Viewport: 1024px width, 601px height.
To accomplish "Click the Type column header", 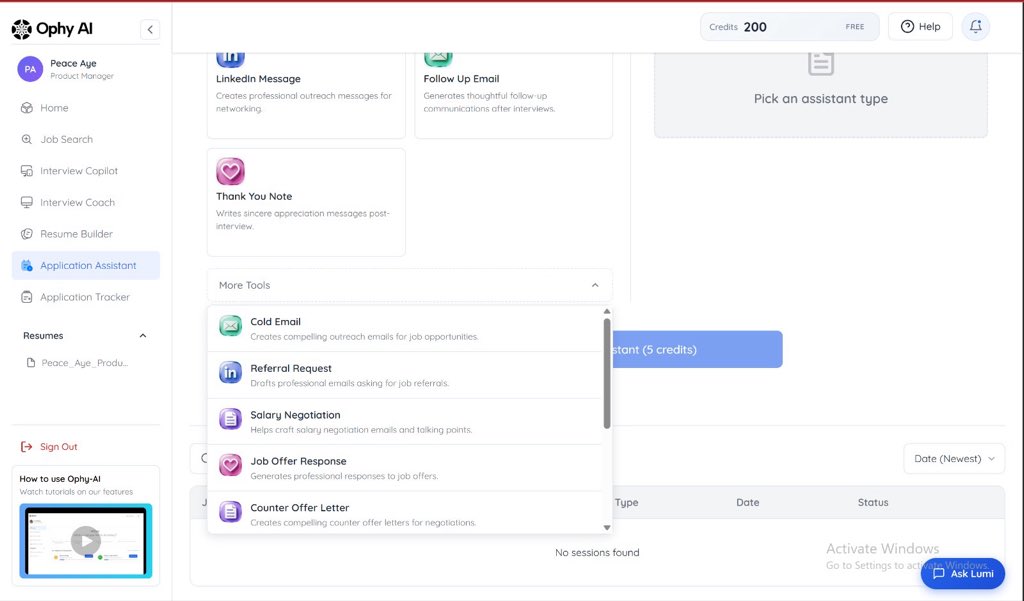I will point(626,502).
